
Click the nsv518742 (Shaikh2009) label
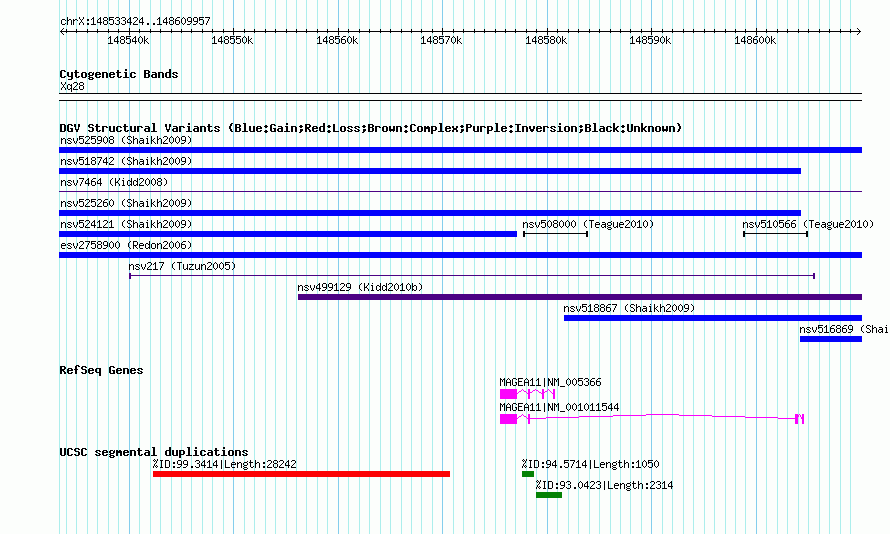click(x=126, y=161)
